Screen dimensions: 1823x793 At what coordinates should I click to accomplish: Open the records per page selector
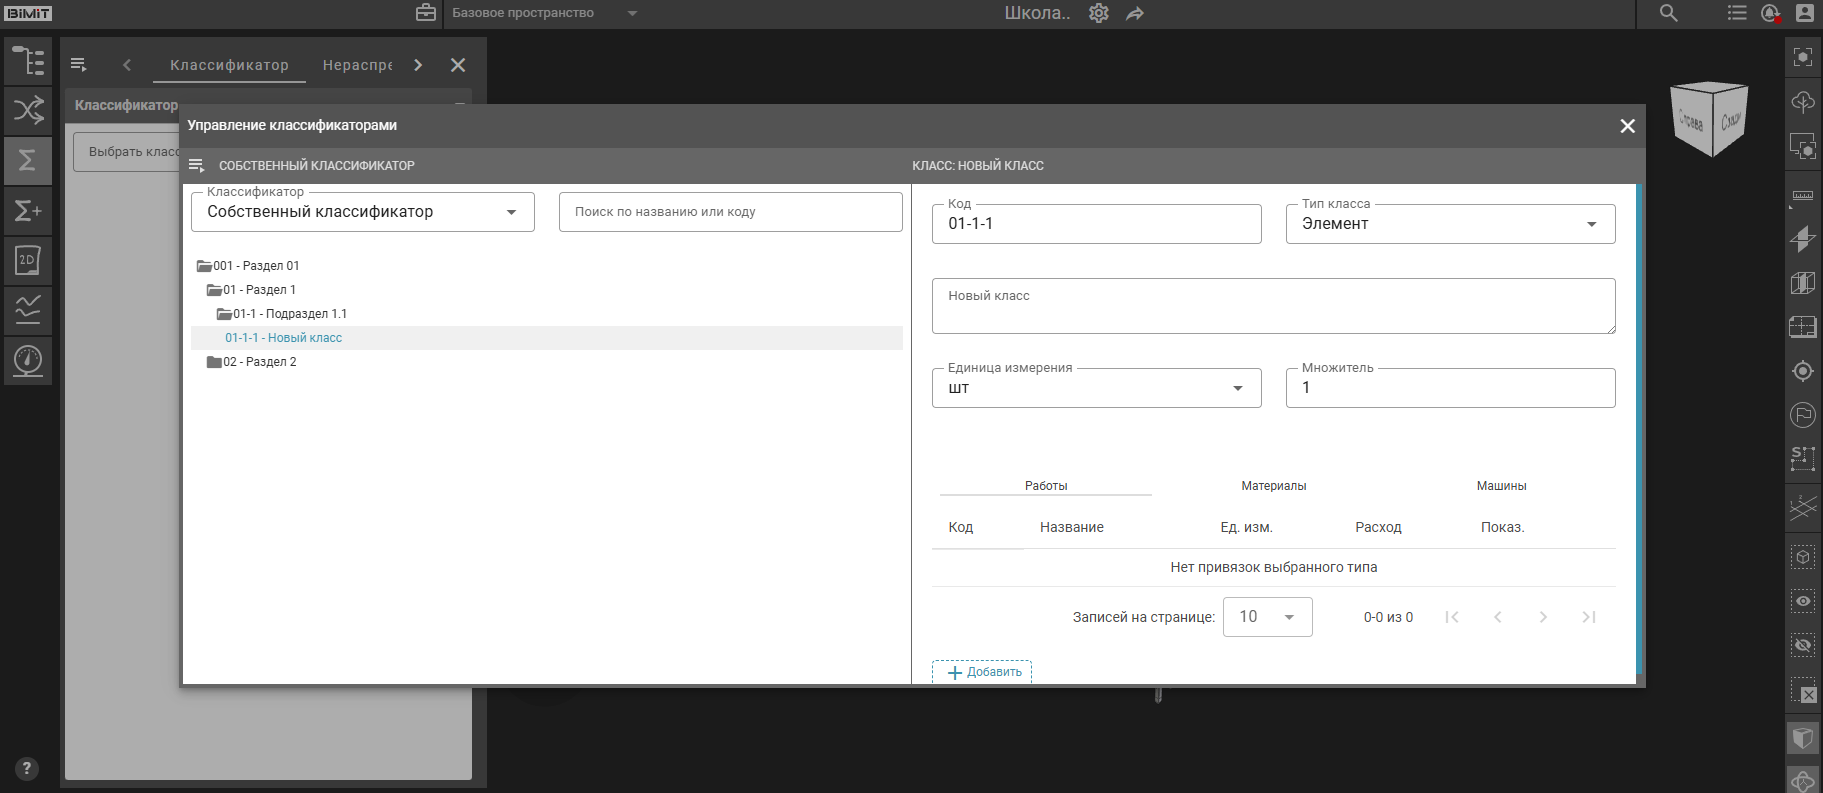pyautogui.click(x=1267, y=617)
